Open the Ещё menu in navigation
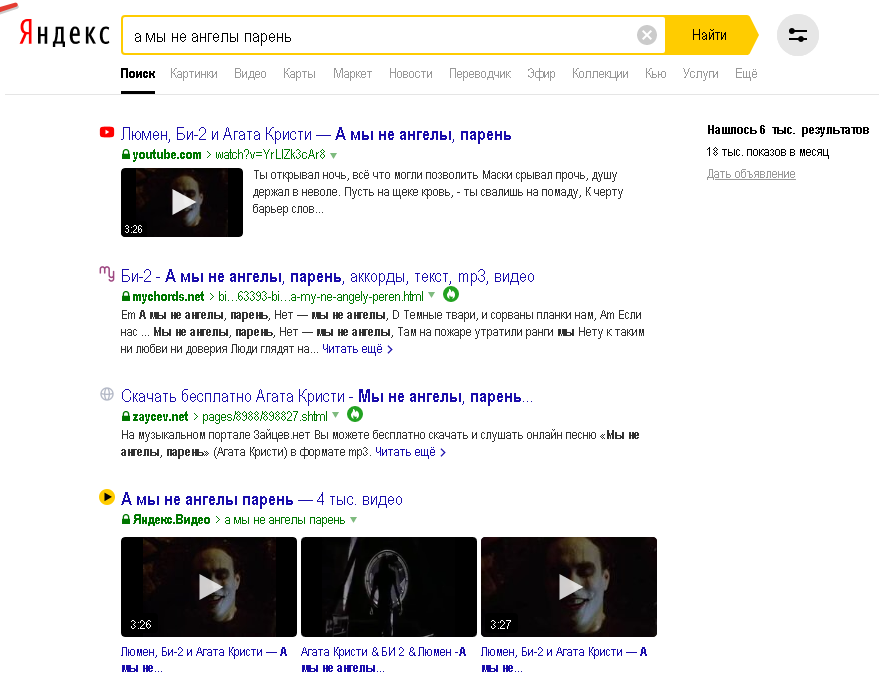The image size is (879, 682). (746, 73)
